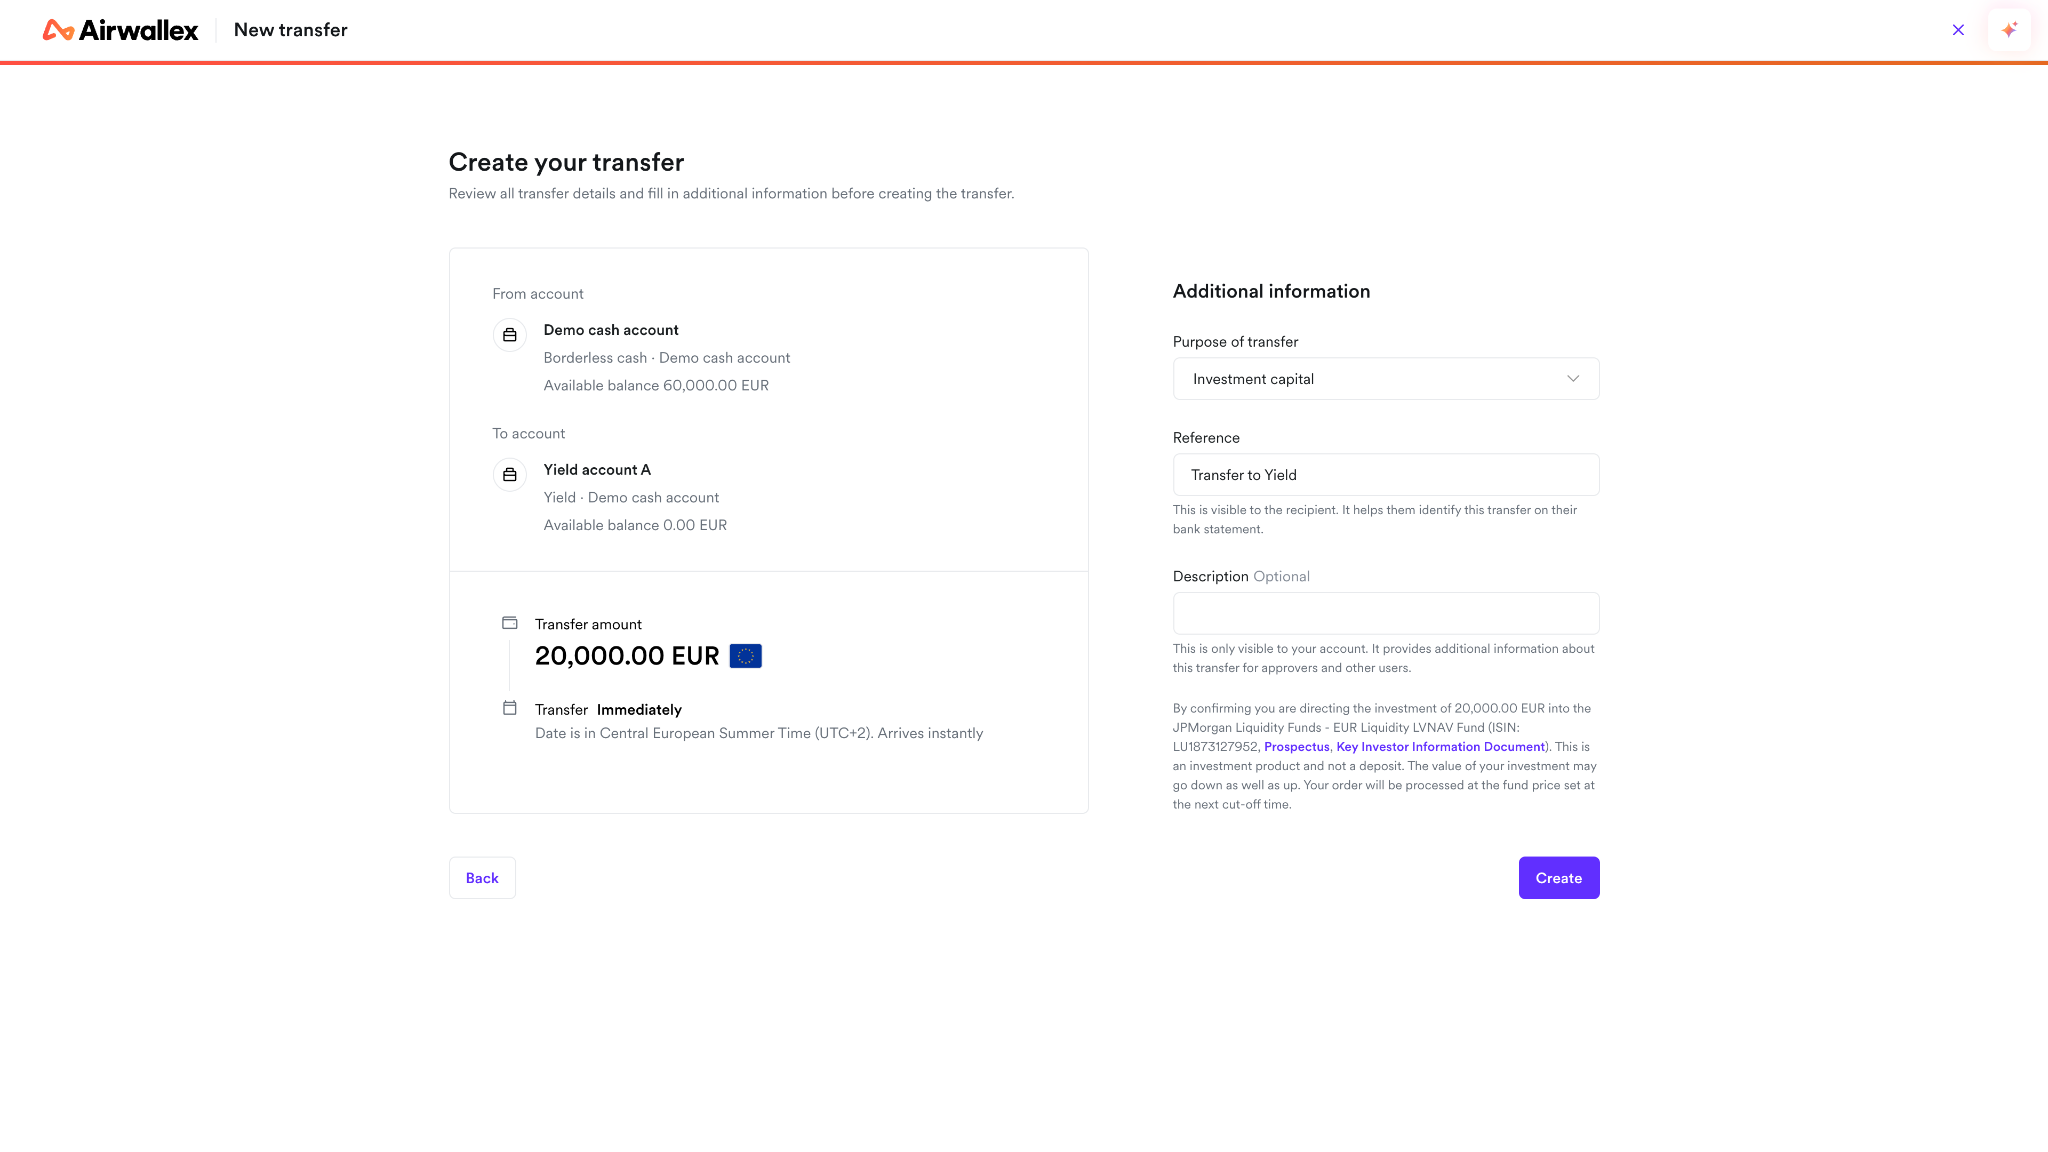Click the Yield account A briefcase icon
Image resolution: width=2048 pixels, height=1152 pixels.
510,475
